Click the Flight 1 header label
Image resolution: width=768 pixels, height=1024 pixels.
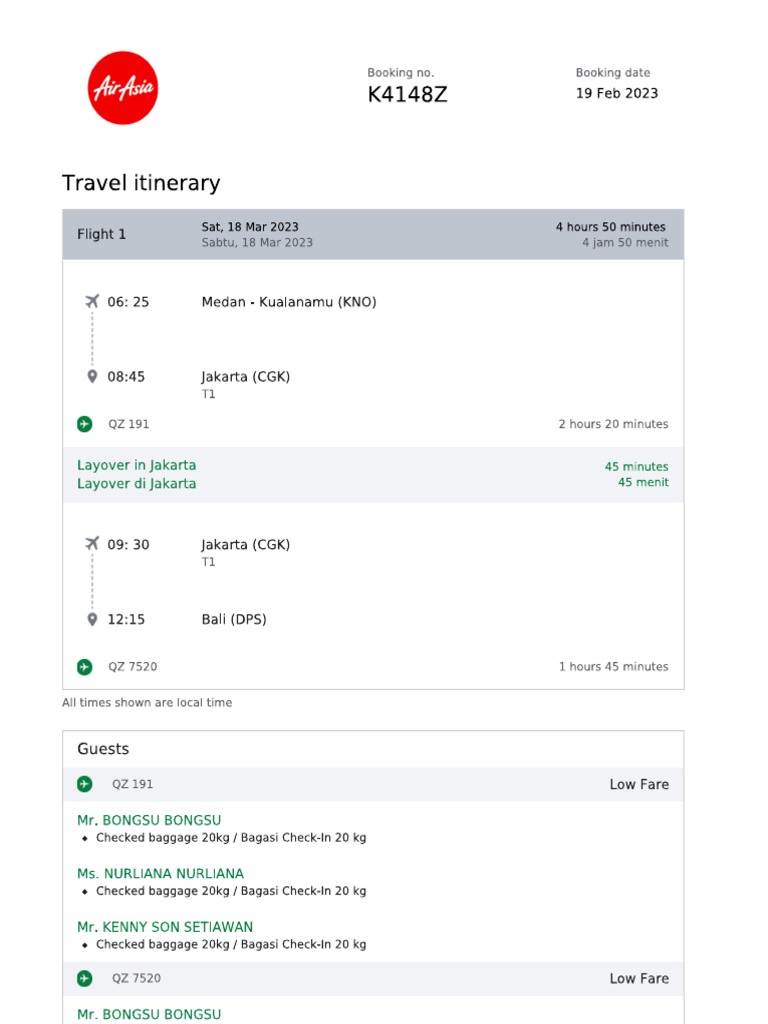click(x=102, y=235)
